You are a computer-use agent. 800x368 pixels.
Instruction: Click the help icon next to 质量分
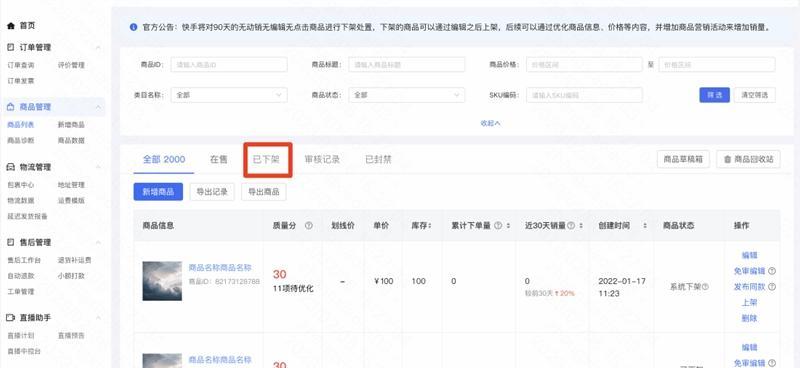tap(308, 226)
